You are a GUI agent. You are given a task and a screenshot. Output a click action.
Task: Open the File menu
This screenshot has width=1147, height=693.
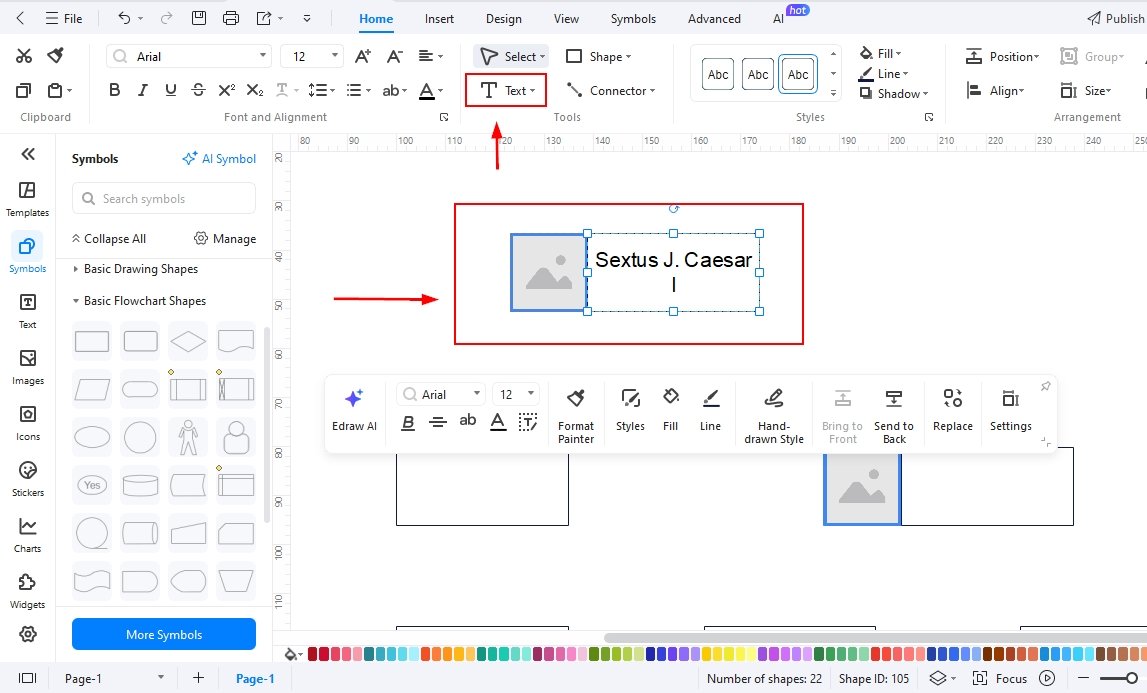point(64,18)
